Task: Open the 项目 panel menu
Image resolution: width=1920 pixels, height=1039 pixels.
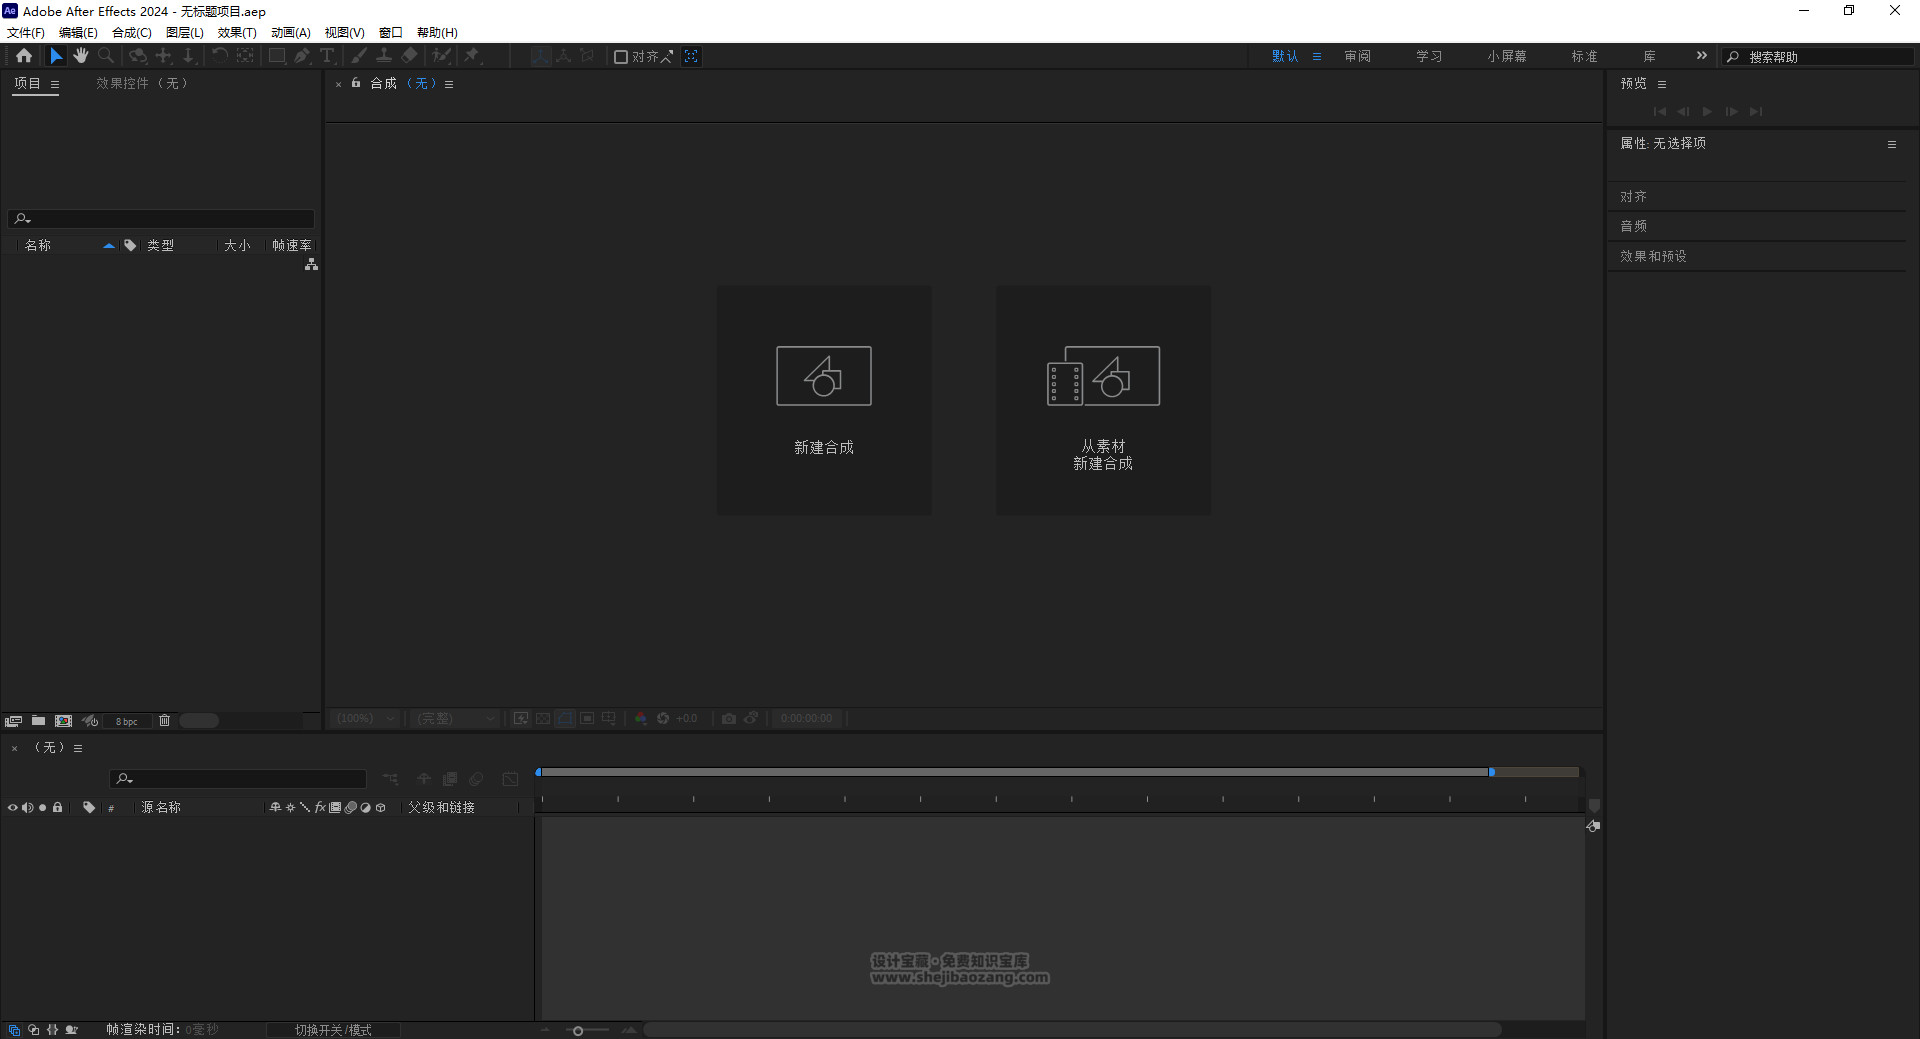Action: [x=55, y=84]
